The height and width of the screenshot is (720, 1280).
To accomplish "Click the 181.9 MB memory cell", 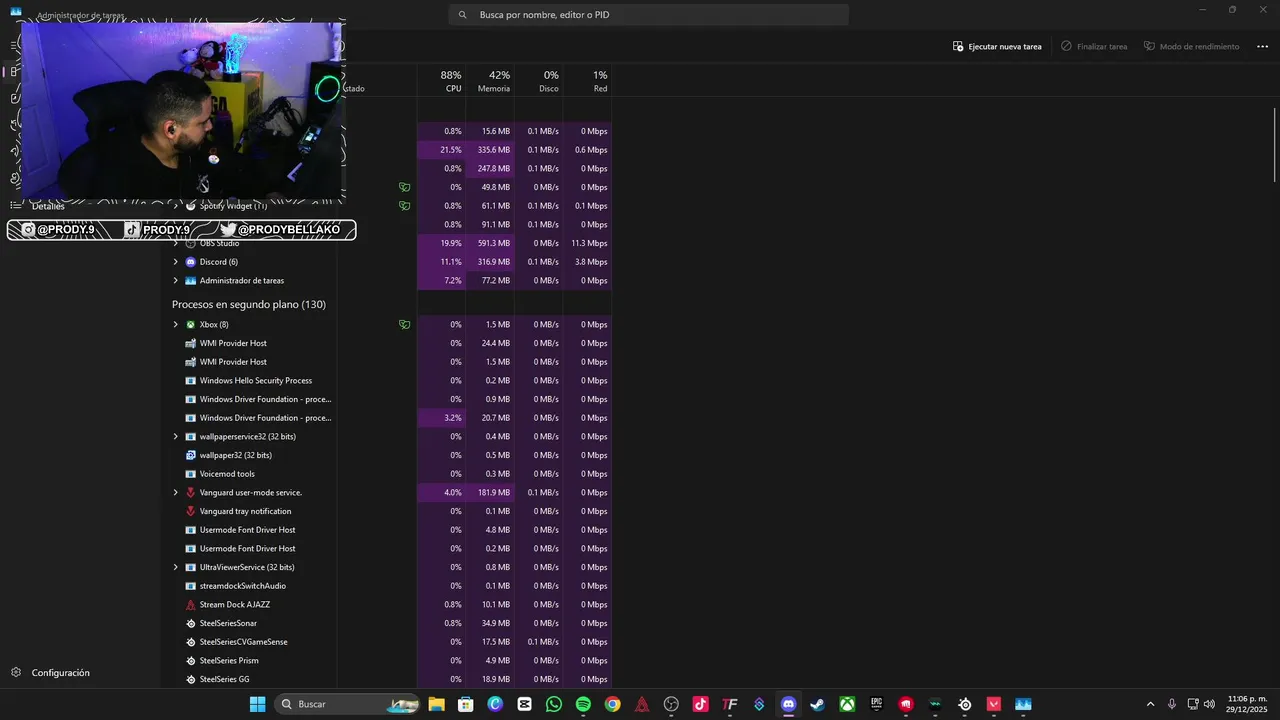I will [490, 493].
